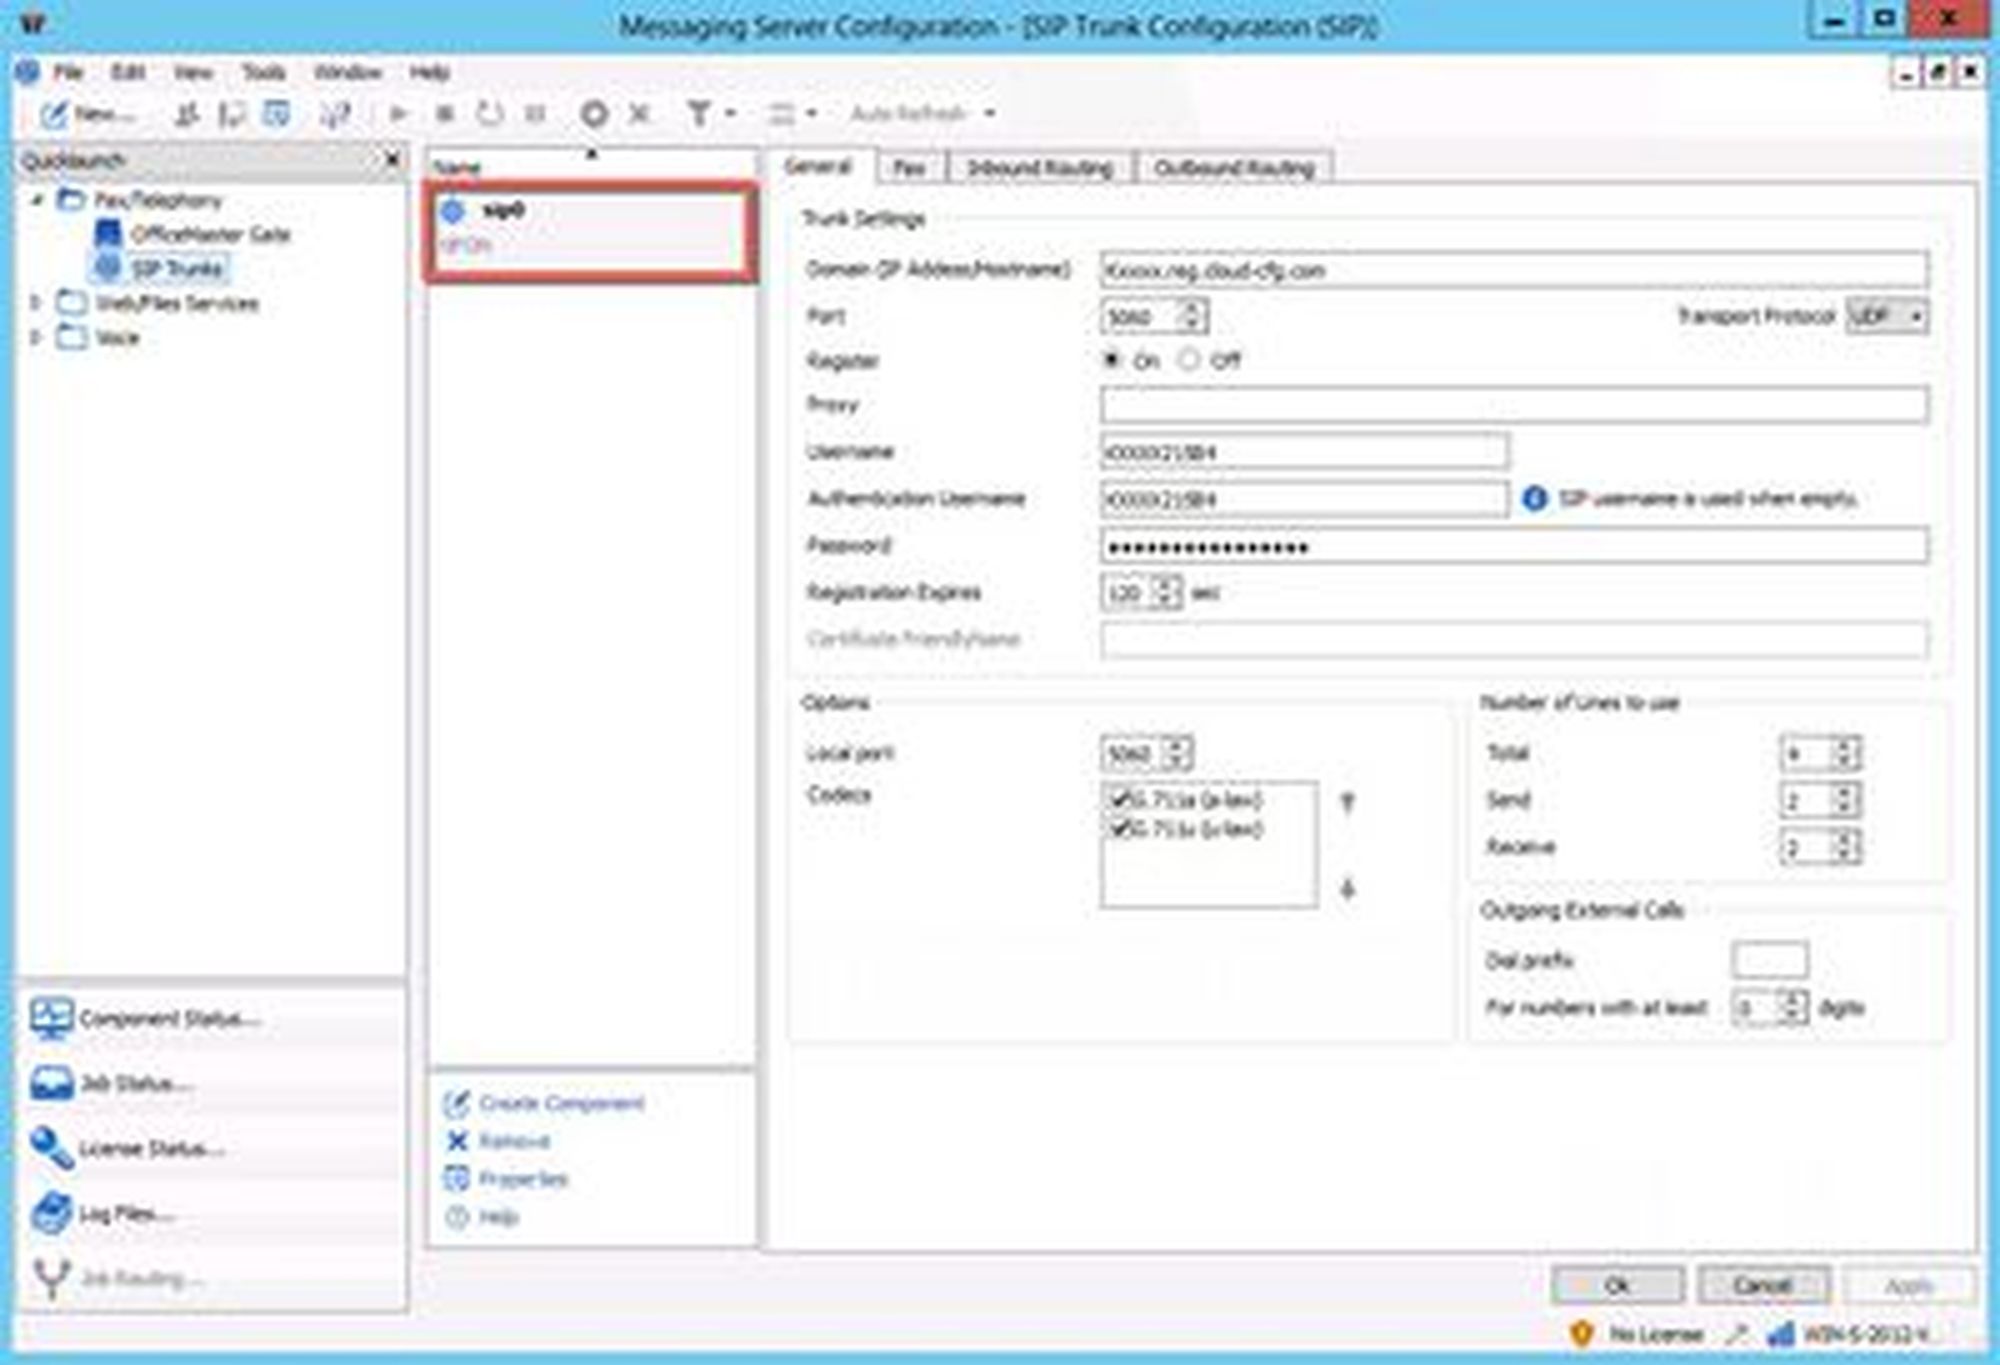Open the Tools menu
The width and height of the screenshot is (2000, 1365).
pos(263,72)
